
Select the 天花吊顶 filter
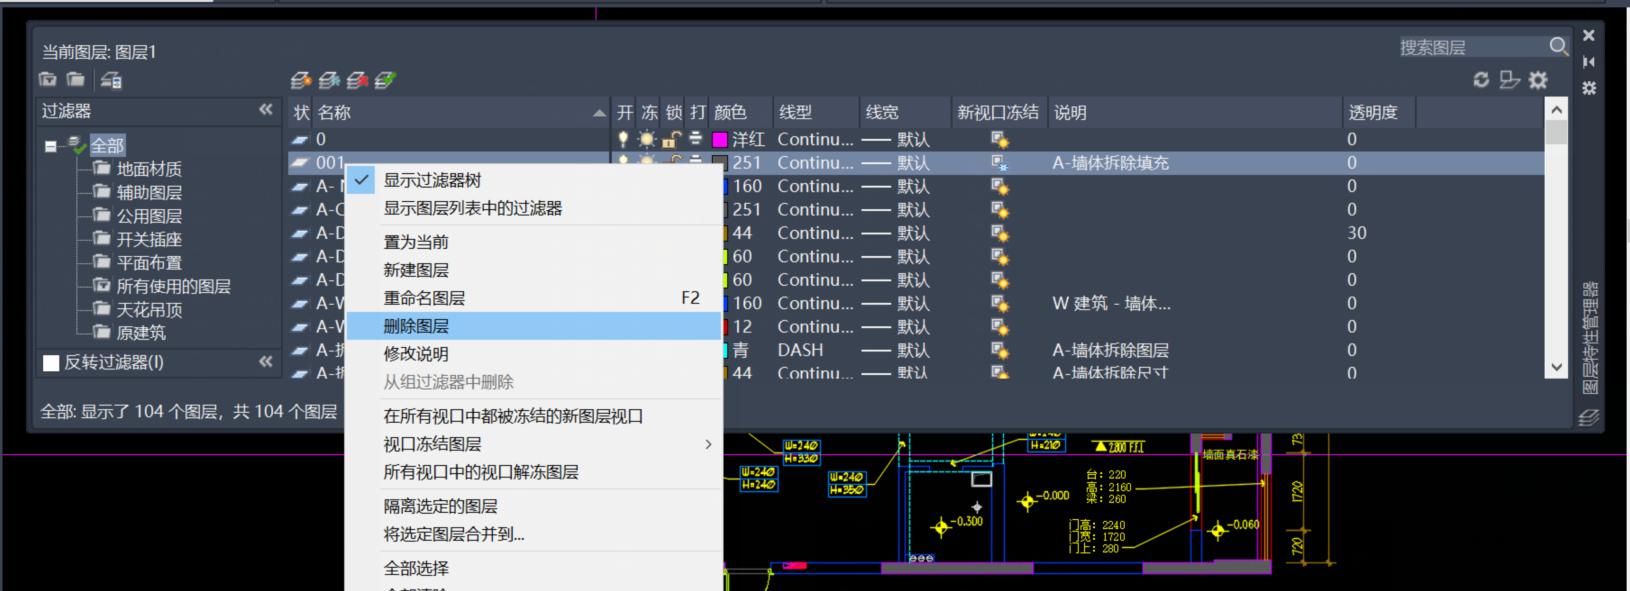149,310
